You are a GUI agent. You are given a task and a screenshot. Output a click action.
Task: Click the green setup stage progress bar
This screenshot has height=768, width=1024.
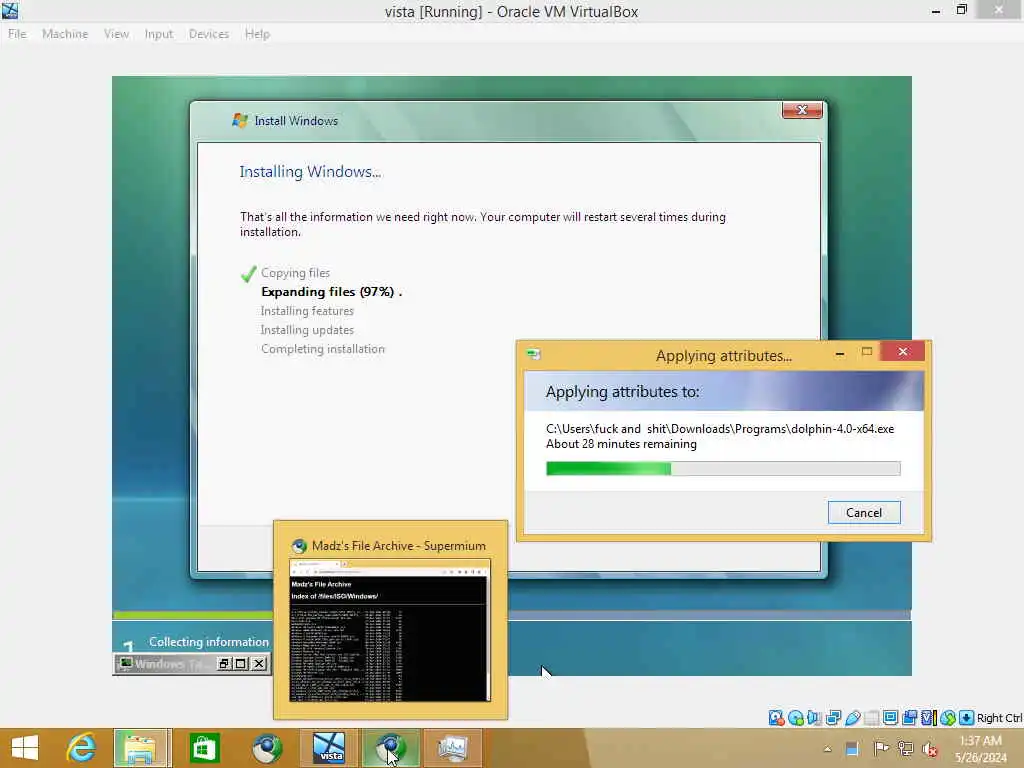193,615
